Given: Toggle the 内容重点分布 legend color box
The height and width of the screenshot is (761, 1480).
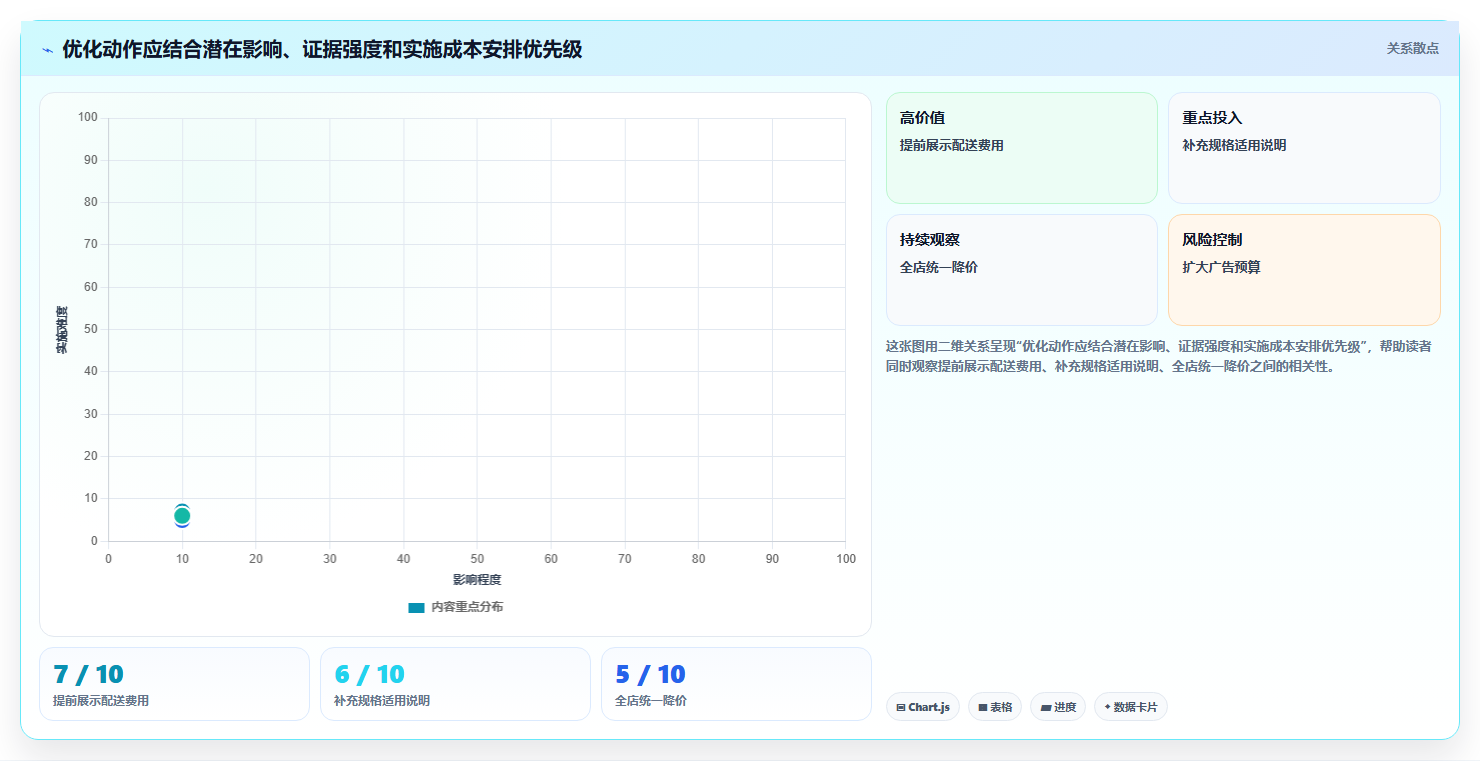Looking at the screenshot, I should 416,607.
